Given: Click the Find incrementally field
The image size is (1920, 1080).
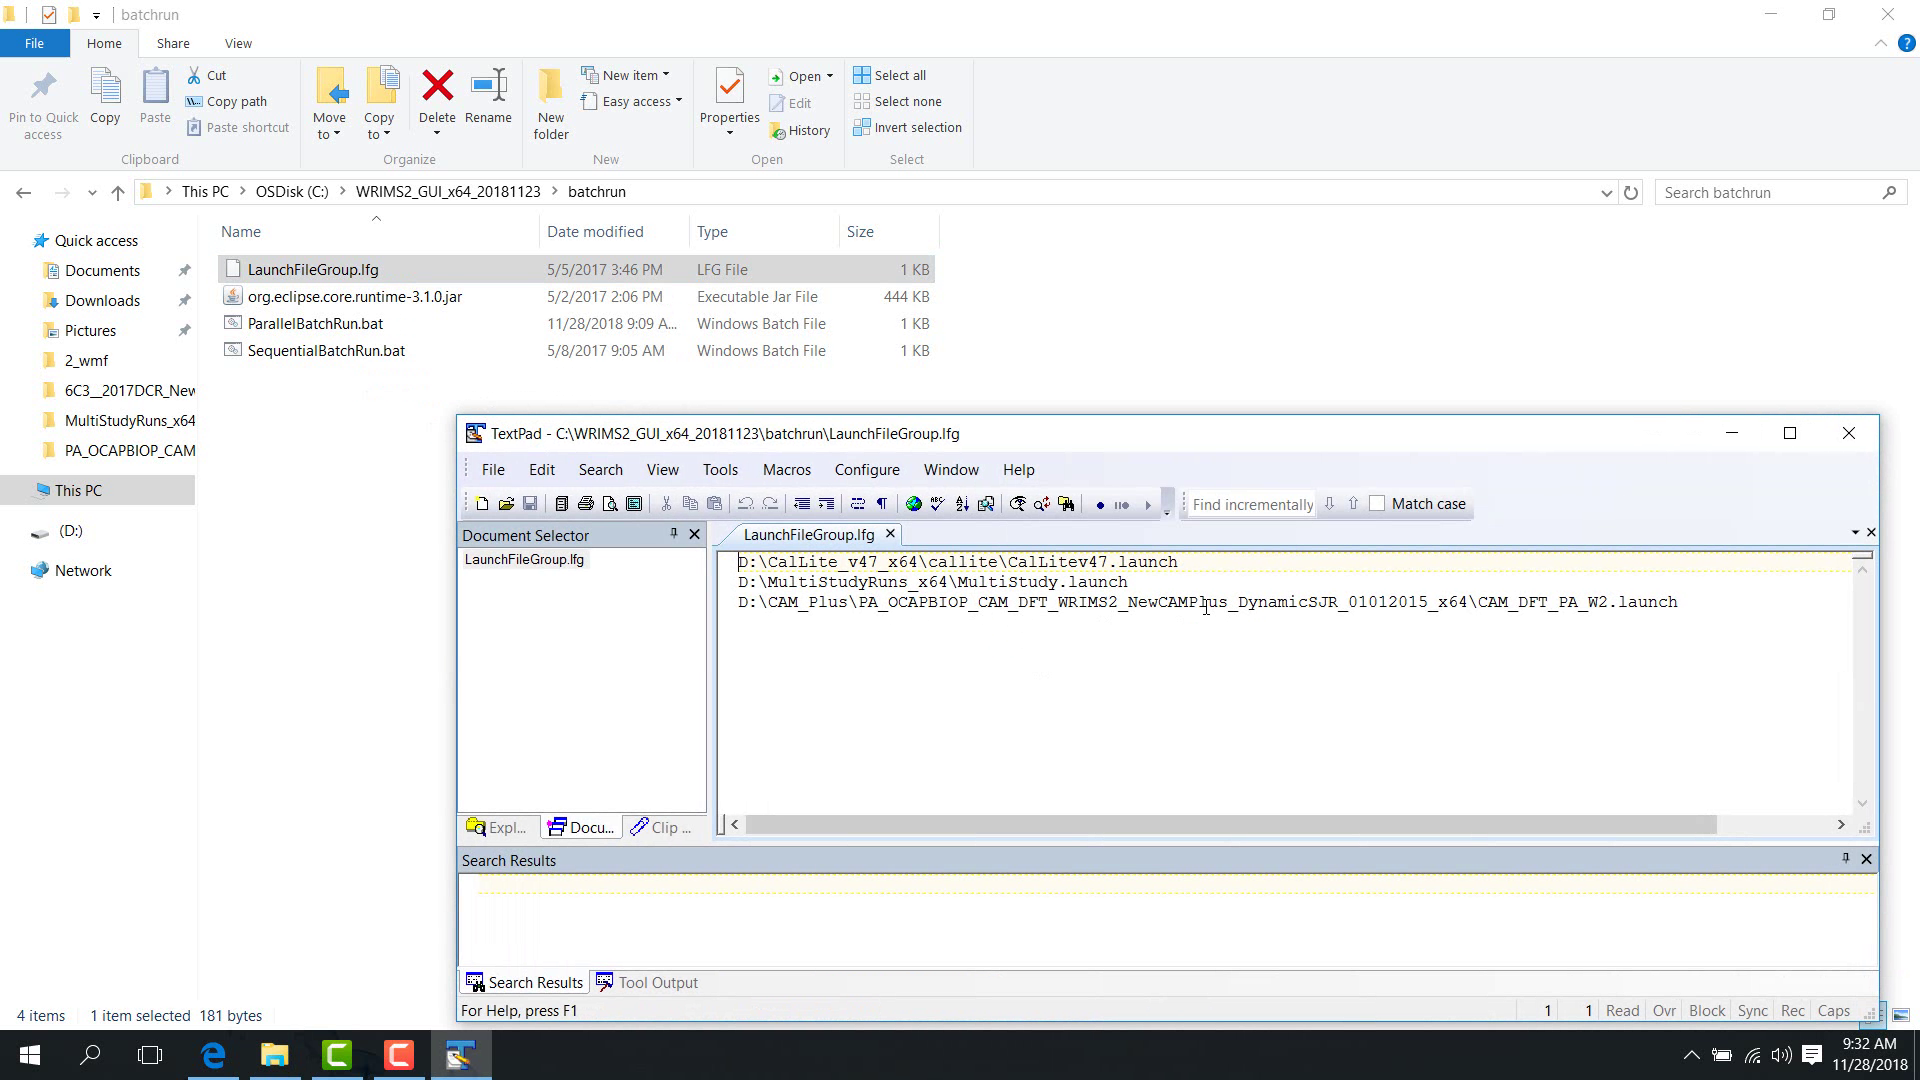Looking at the screenshot, I should tap(1252, 504).
